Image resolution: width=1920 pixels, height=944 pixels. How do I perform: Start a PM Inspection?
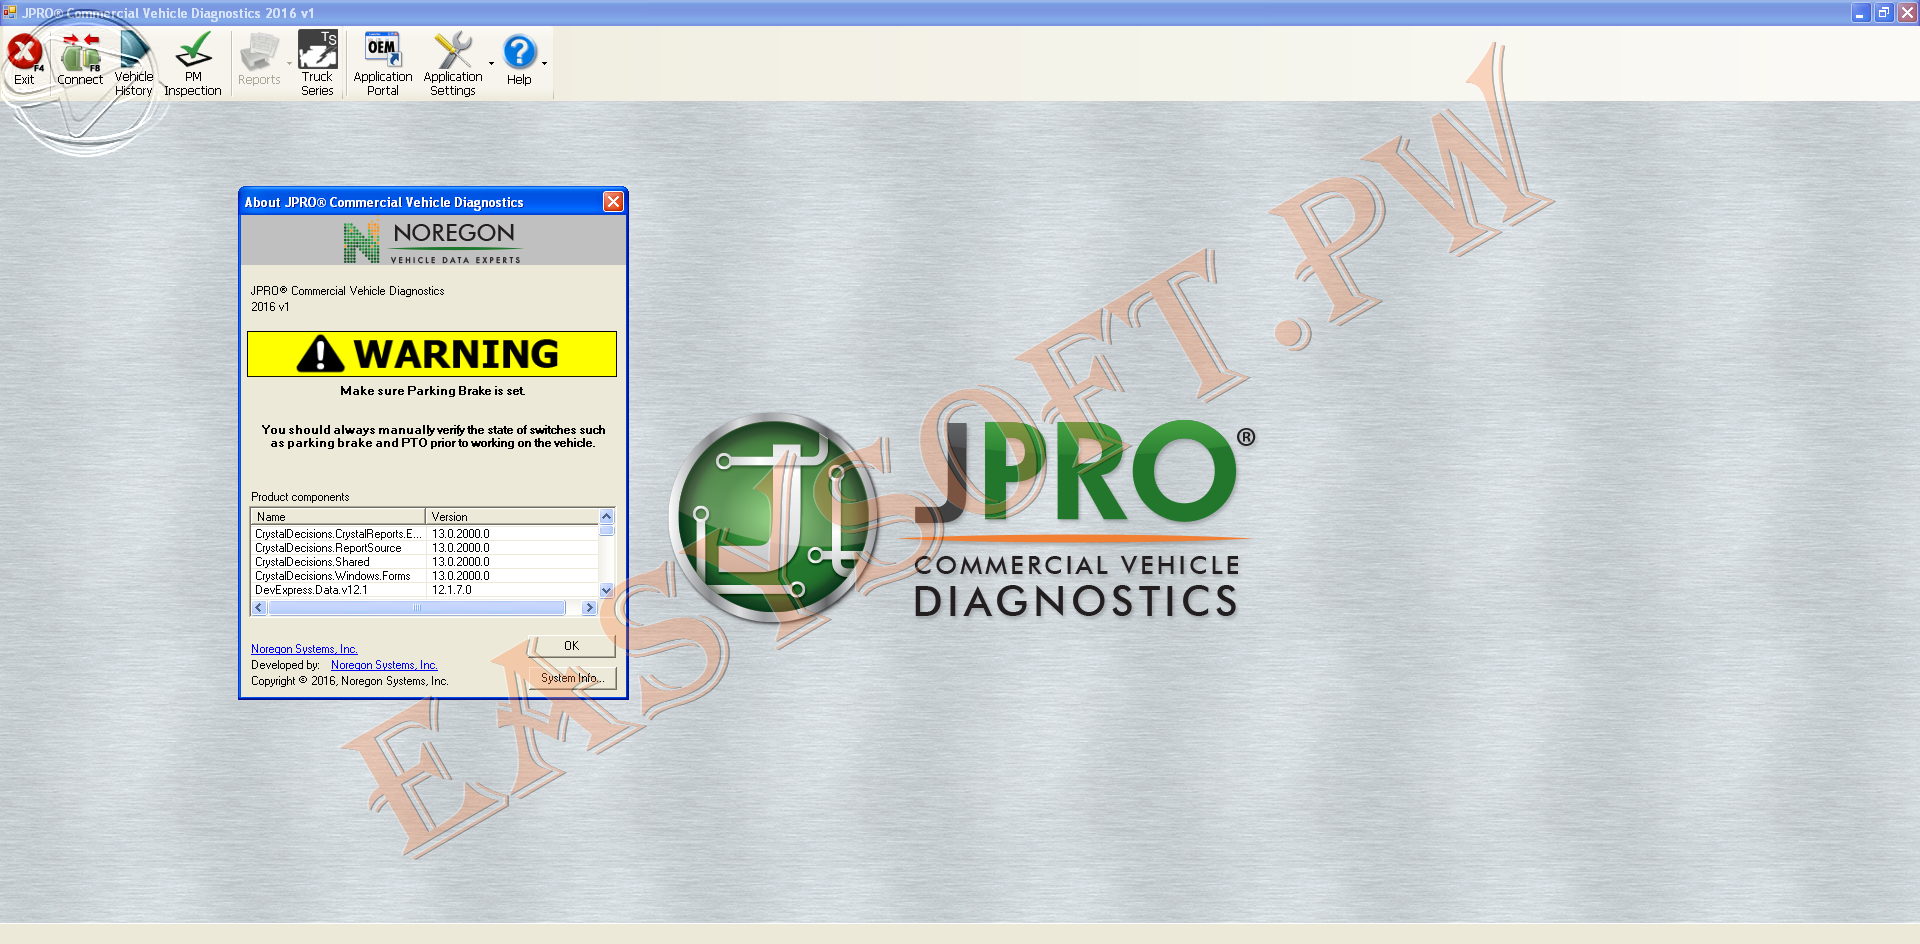click(193, 63)
